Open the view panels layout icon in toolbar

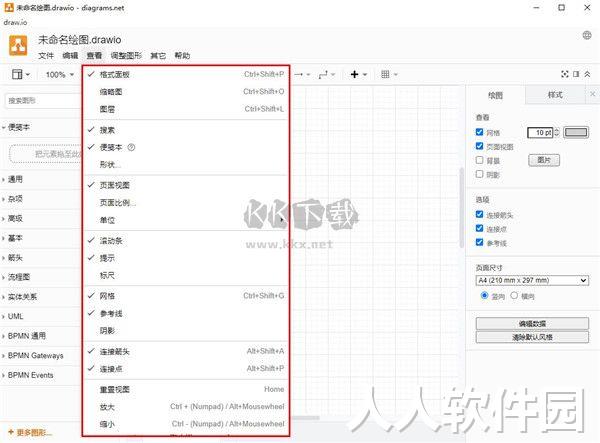click(x=21, y=74)
